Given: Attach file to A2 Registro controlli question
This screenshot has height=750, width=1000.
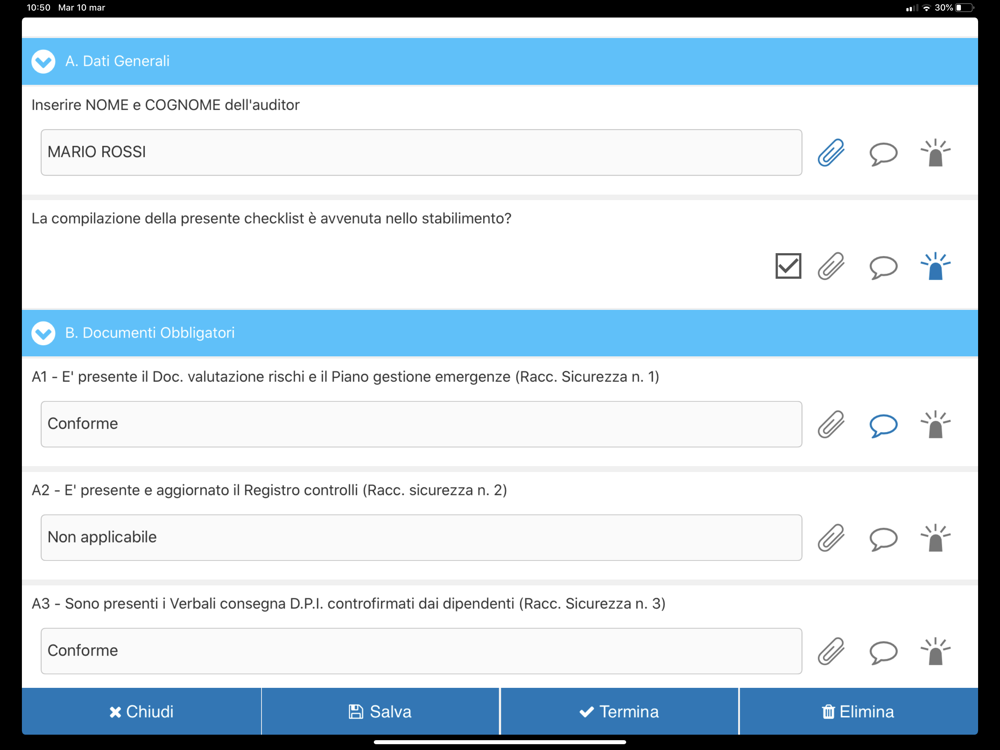Looking at the screenshot, I should coord(831,538).
